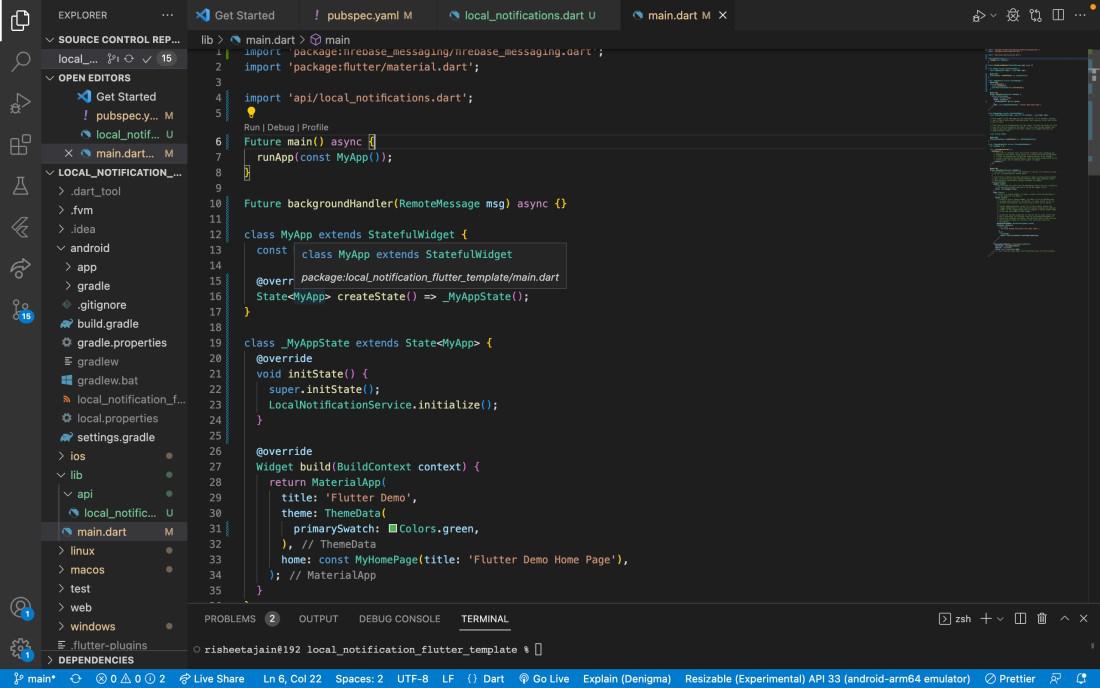Switch to the pubspec.yaml tab
This screenshot has width=1100, height=688.
click(x=362, y=15)
